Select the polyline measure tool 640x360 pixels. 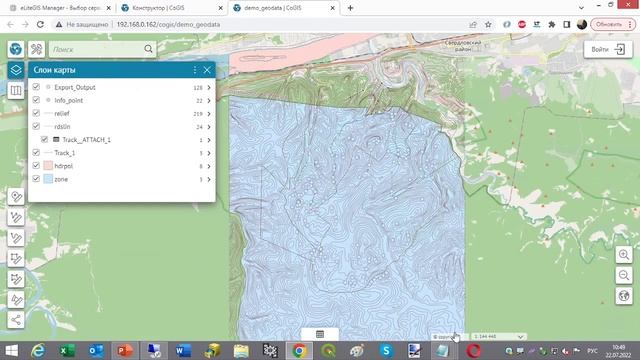(16, 238)
